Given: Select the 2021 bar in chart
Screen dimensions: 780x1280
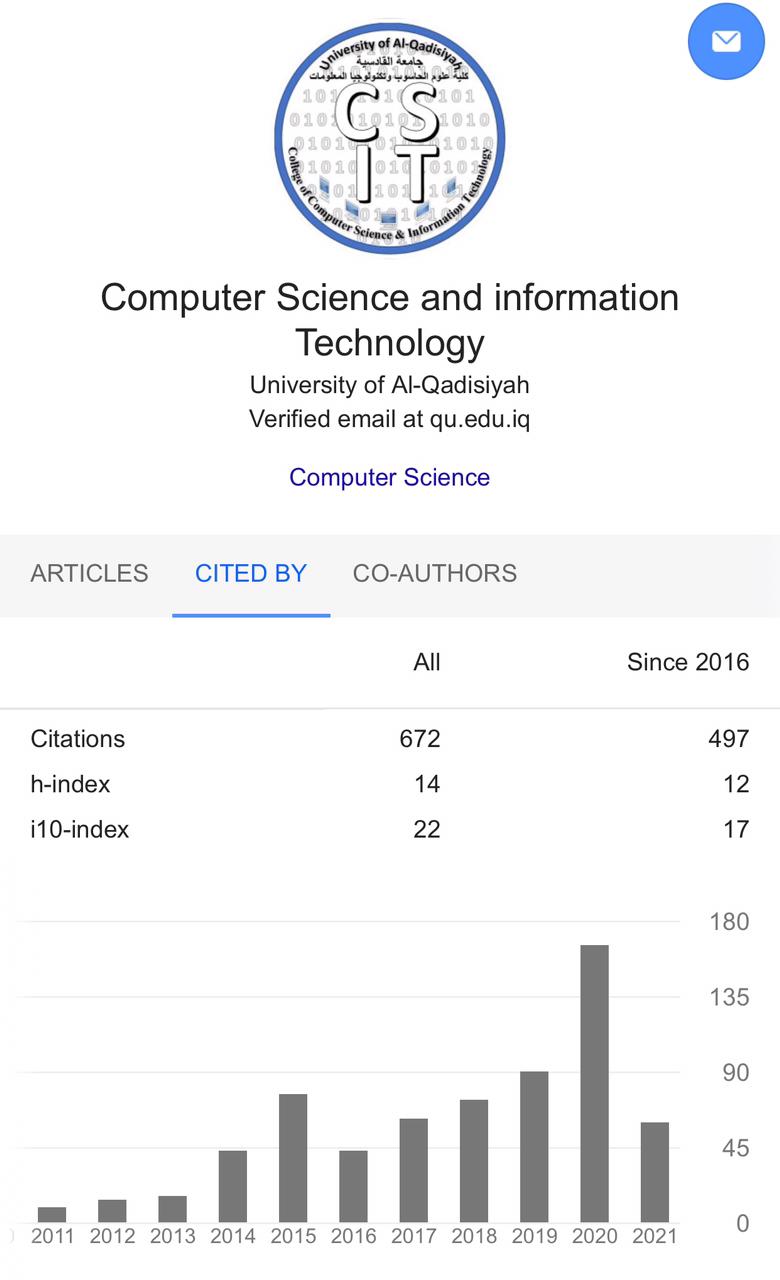Looking at the screenshot, I should (x=655, y=1171).
